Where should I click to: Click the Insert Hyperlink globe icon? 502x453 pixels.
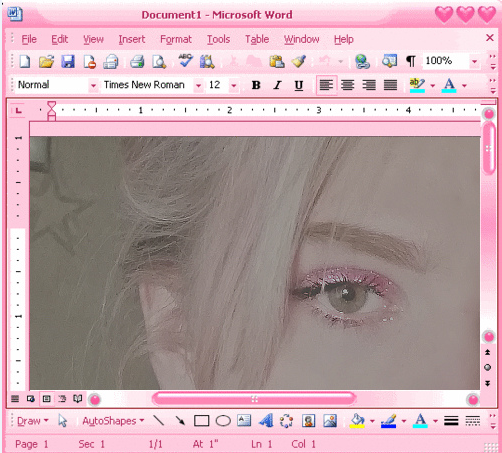[x=362, y=62]
